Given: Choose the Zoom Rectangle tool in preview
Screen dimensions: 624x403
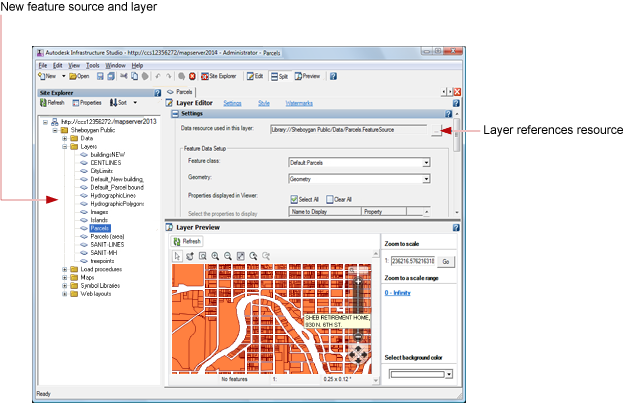Looking at the screenshot, I should [x=203, y=256].
